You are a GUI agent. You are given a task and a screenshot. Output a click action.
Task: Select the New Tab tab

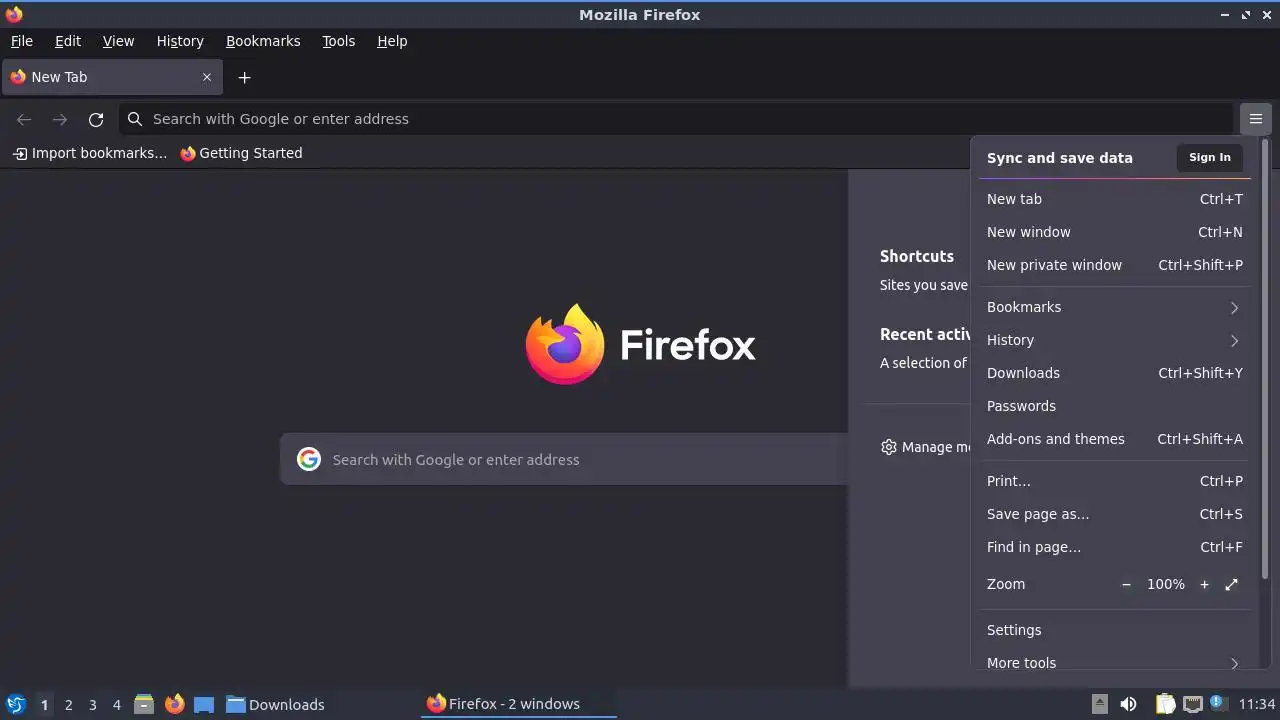click(x=112, y=77)
